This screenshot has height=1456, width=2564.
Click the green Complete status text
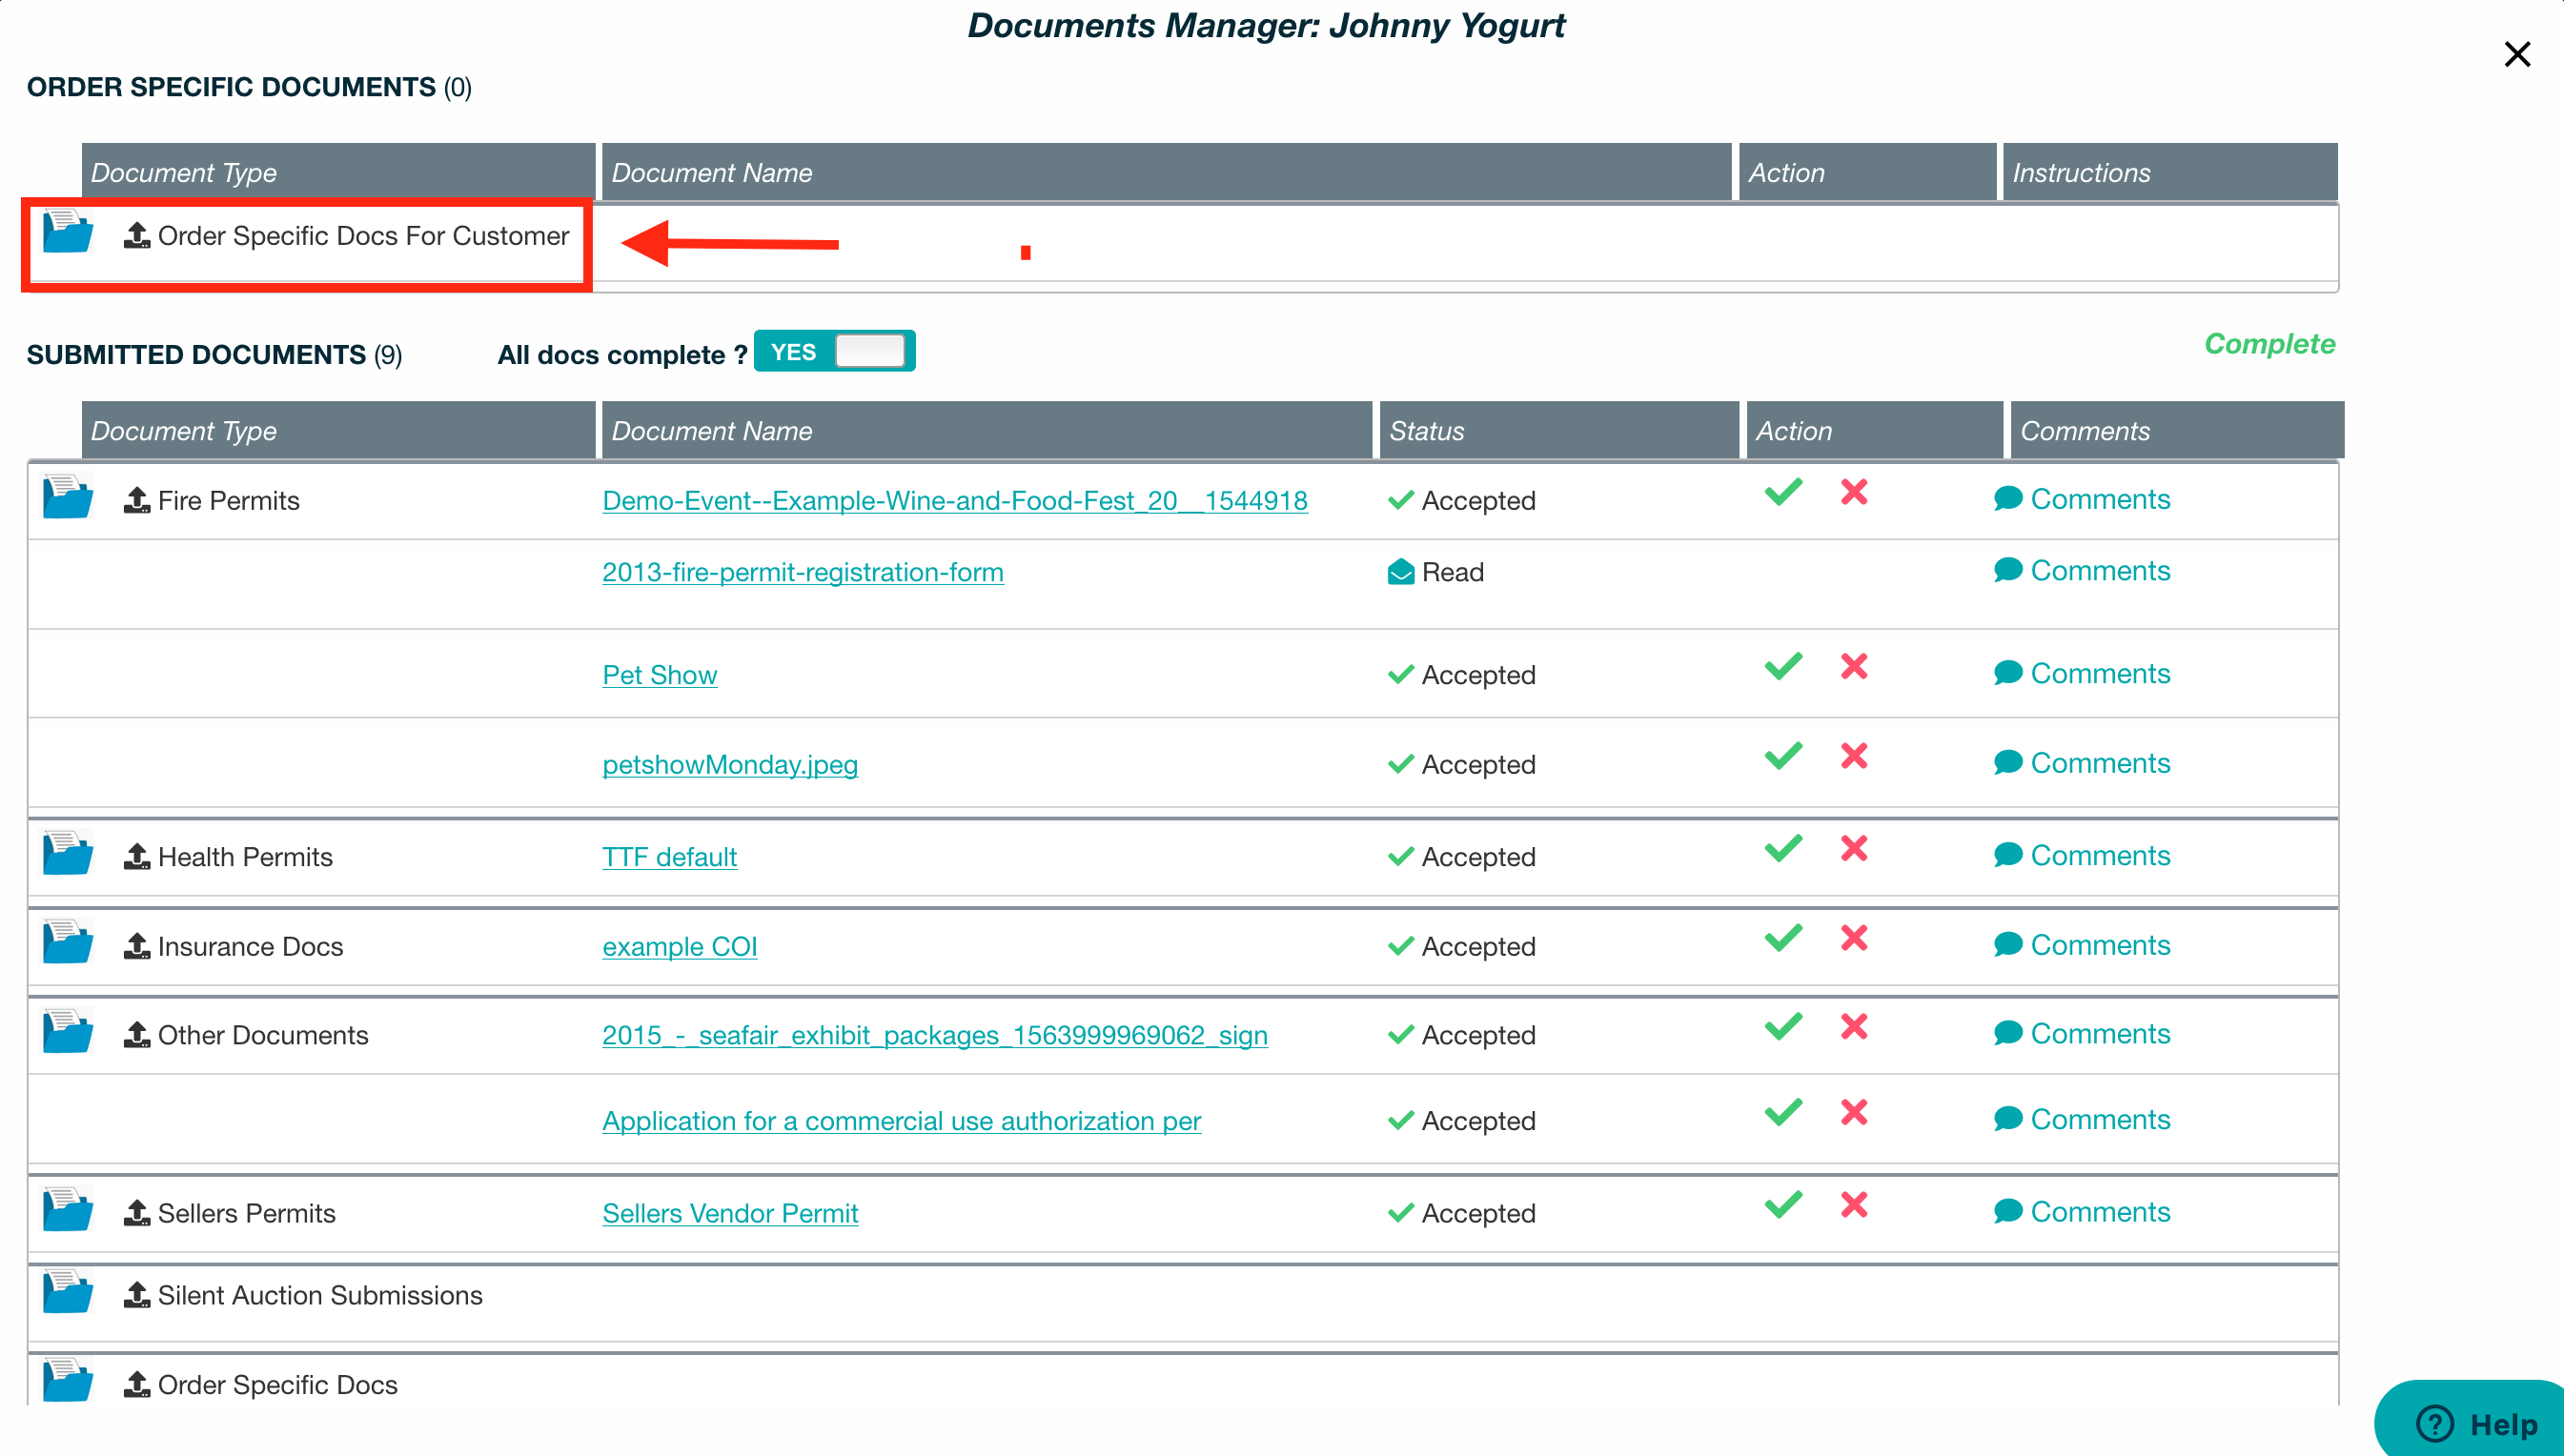[2270, 343]
